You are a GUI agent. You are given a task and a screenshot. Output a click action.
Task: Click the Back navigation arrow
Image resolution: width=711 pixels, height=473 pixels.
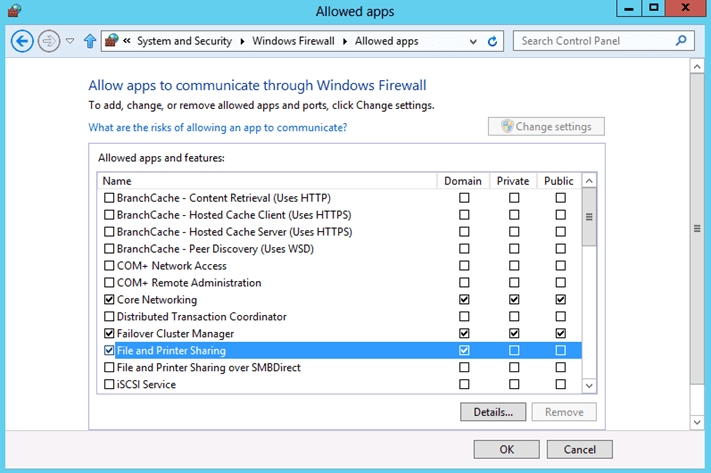pos(22,41)
